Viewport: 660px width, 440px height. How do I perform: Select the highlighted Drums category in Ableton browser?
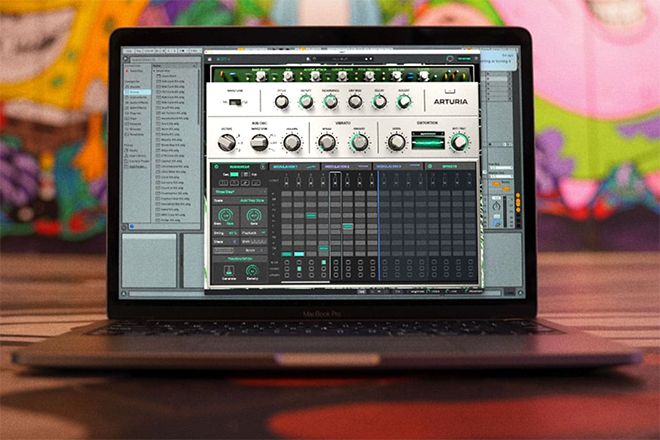pyautogui.click(x=138, y=92)
